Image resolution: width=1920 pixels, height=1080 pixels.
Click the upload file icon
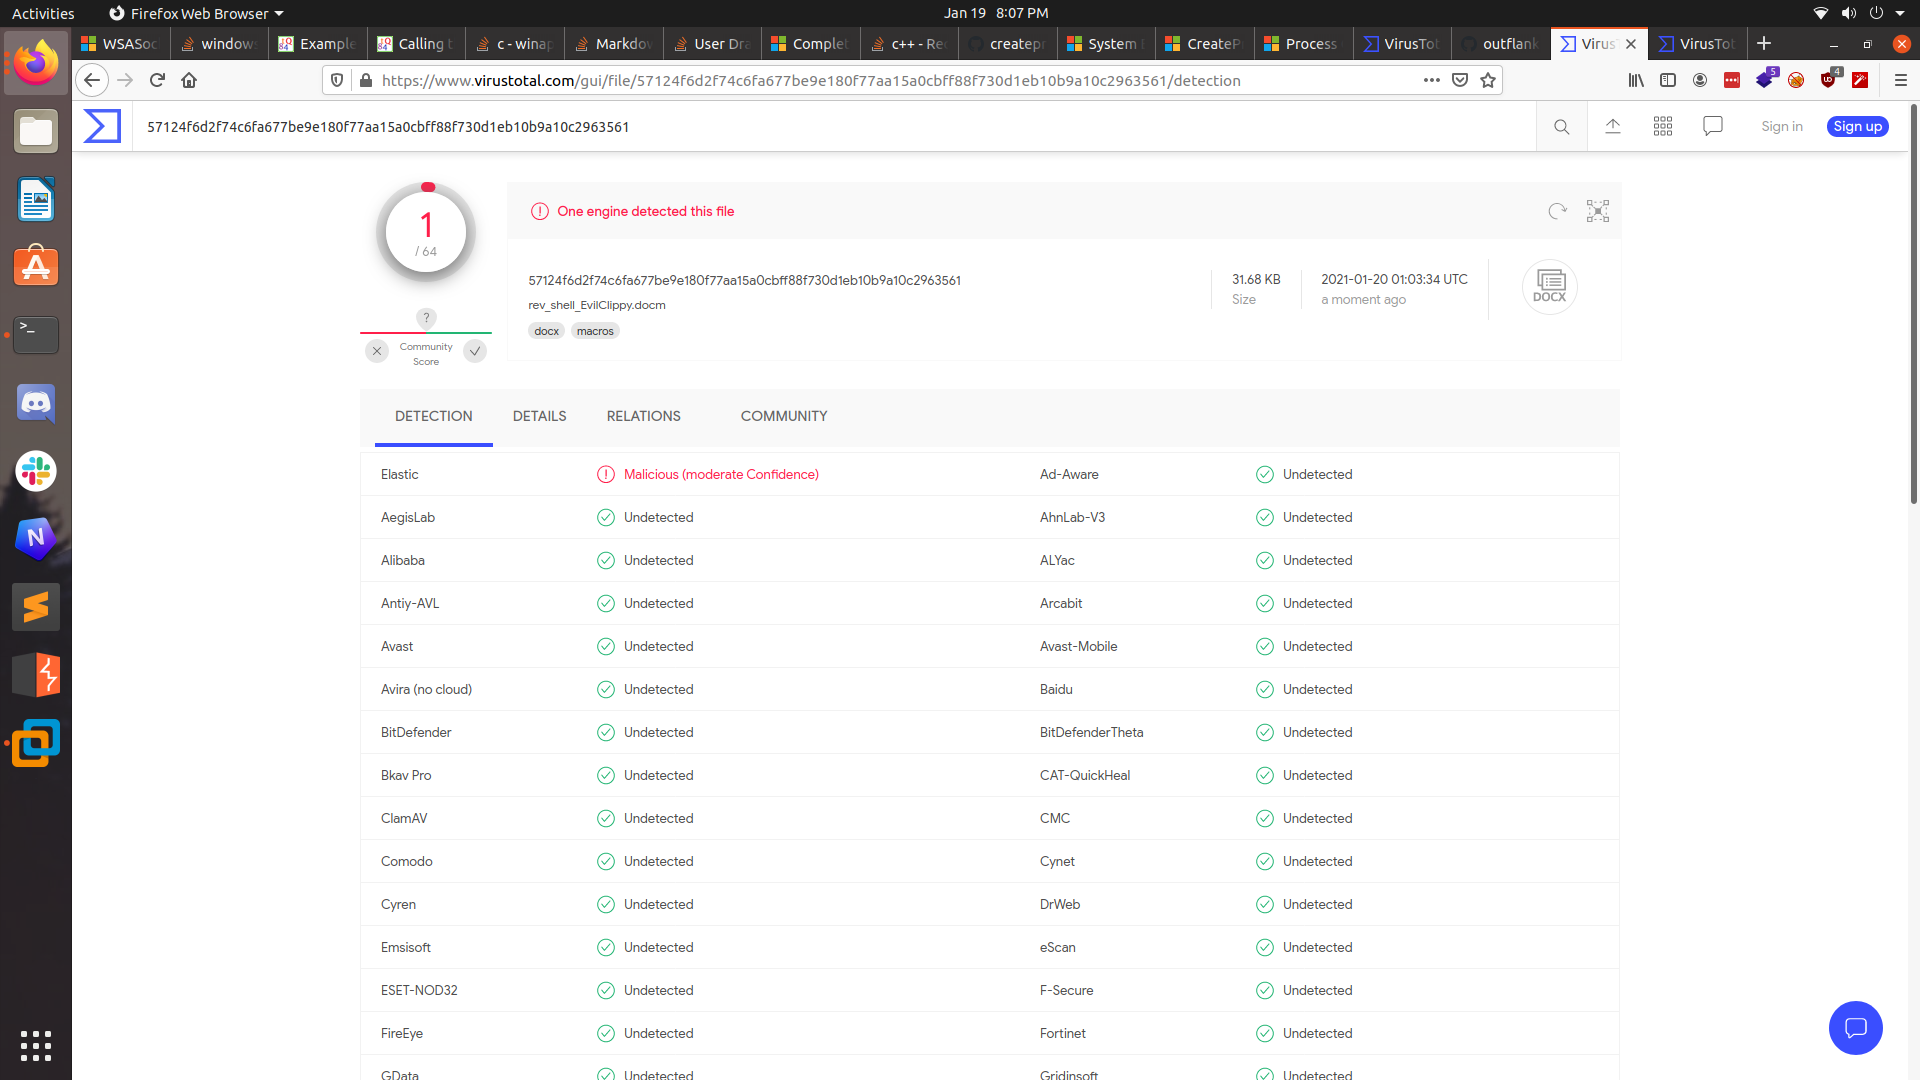1613,126
